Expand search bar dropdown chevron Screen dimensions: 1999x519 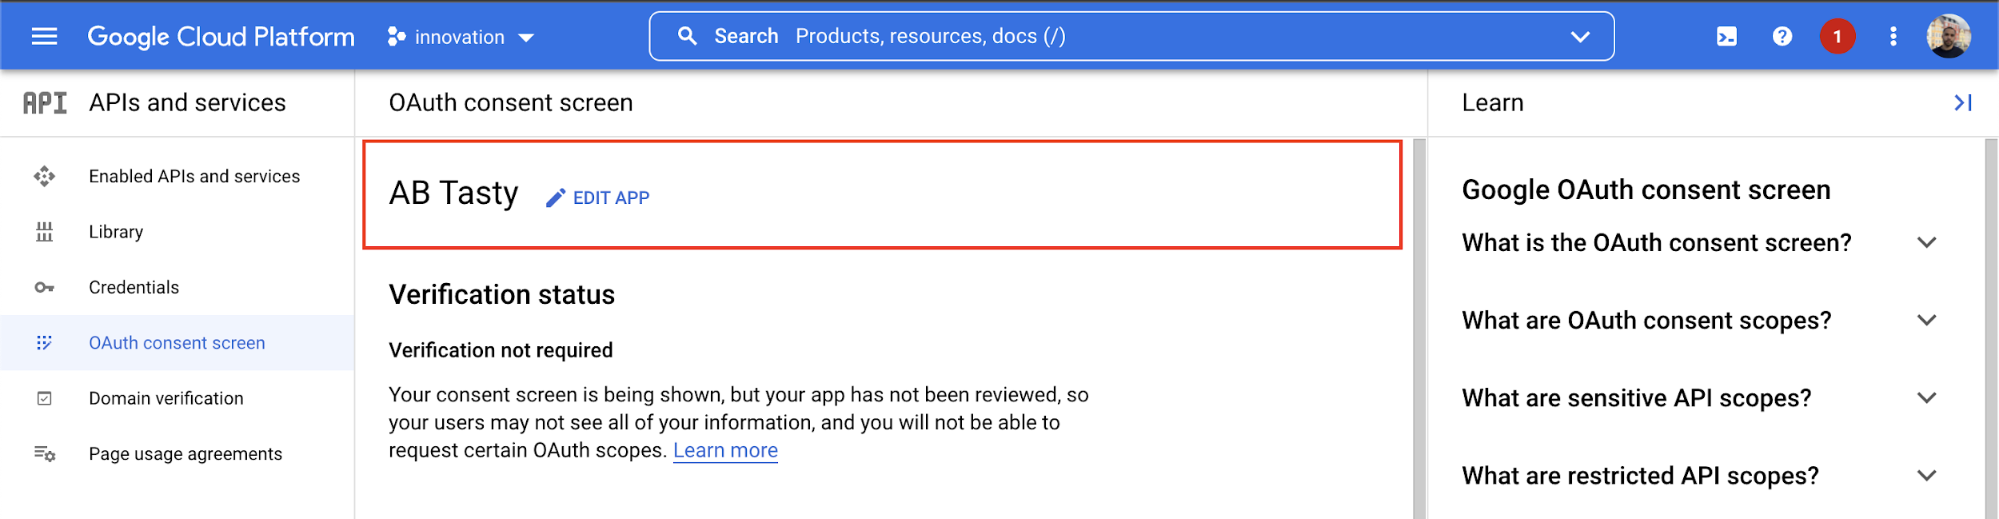(x=1580, y=37)
